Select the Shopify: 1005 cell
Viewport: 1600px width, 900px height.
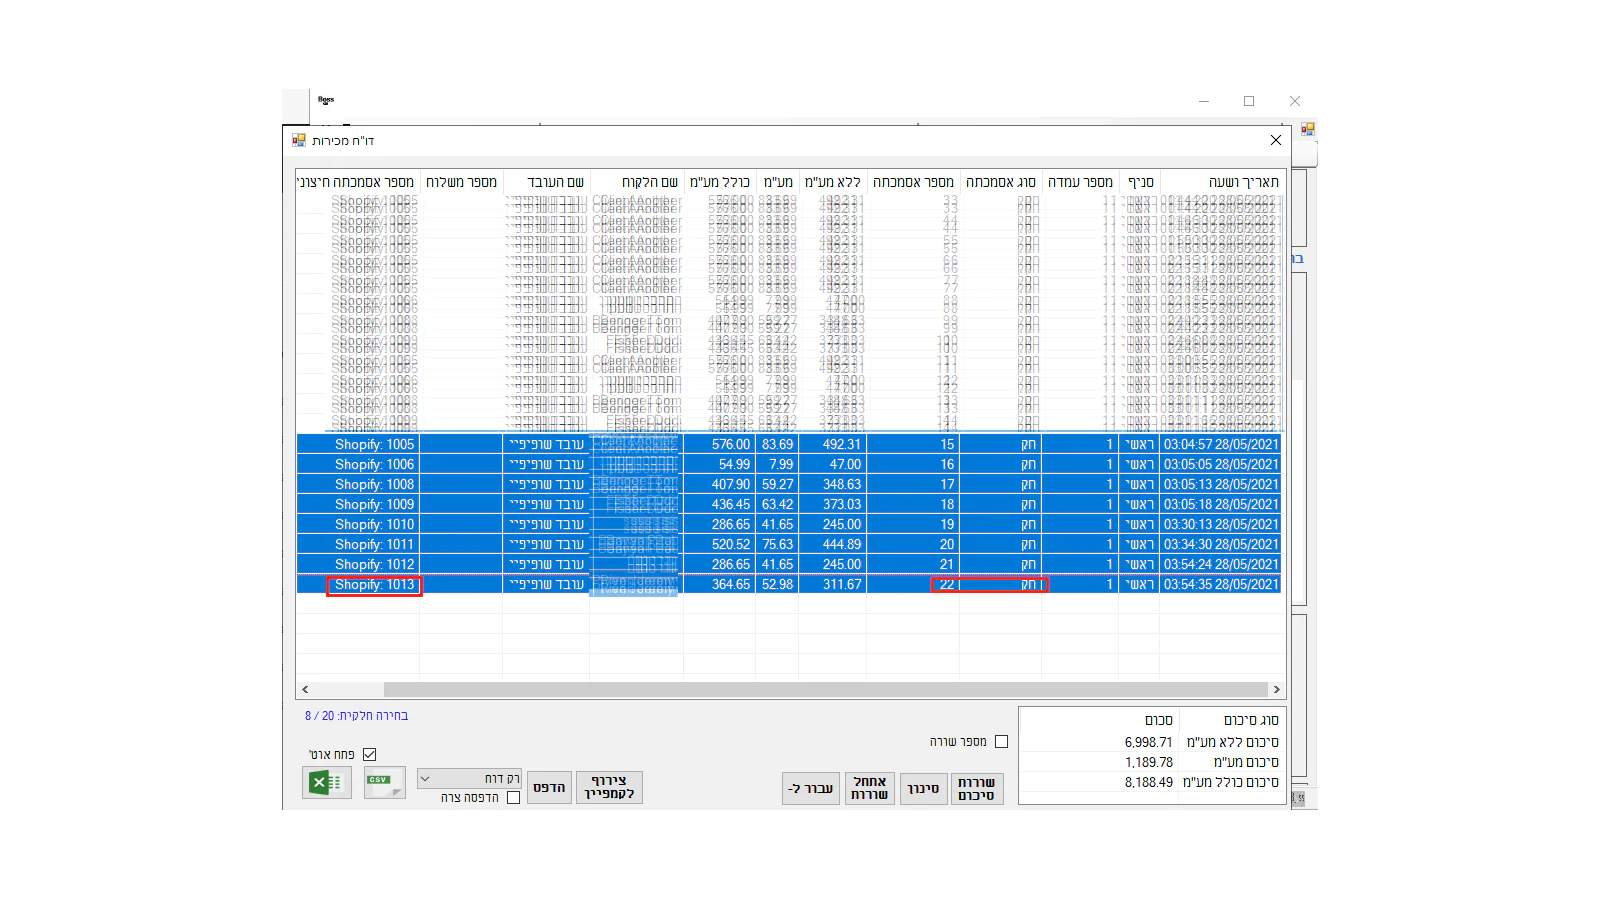pyautogui.click(x=358, y=444)
